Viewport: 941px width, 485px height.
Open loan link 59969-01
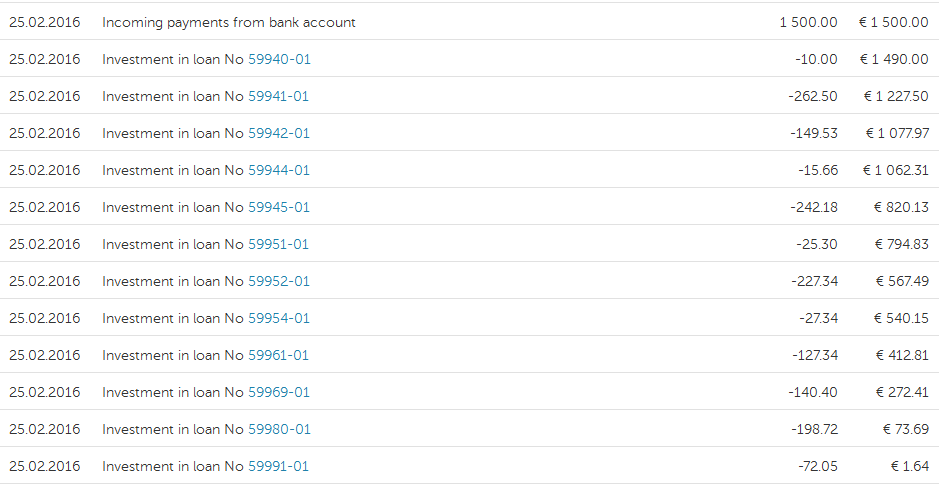[x=279, y=393]
